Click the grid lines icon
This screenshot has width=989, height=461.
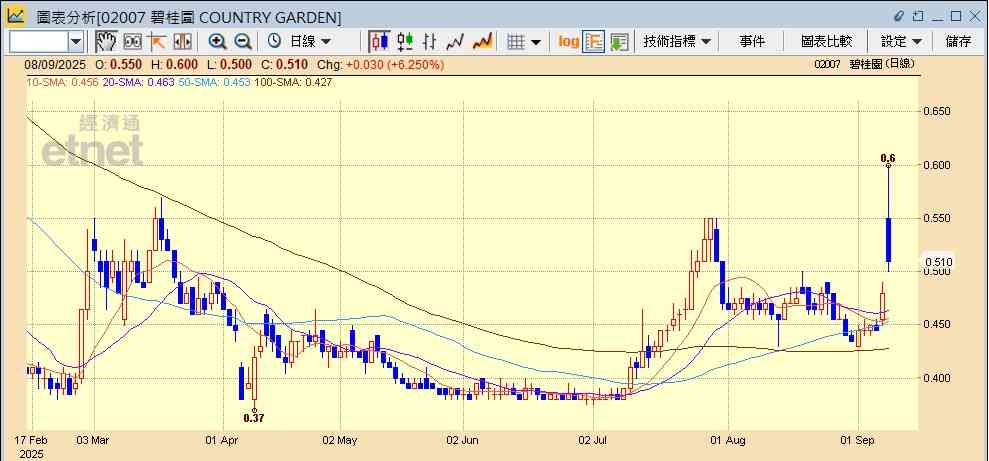pos(517,42)
